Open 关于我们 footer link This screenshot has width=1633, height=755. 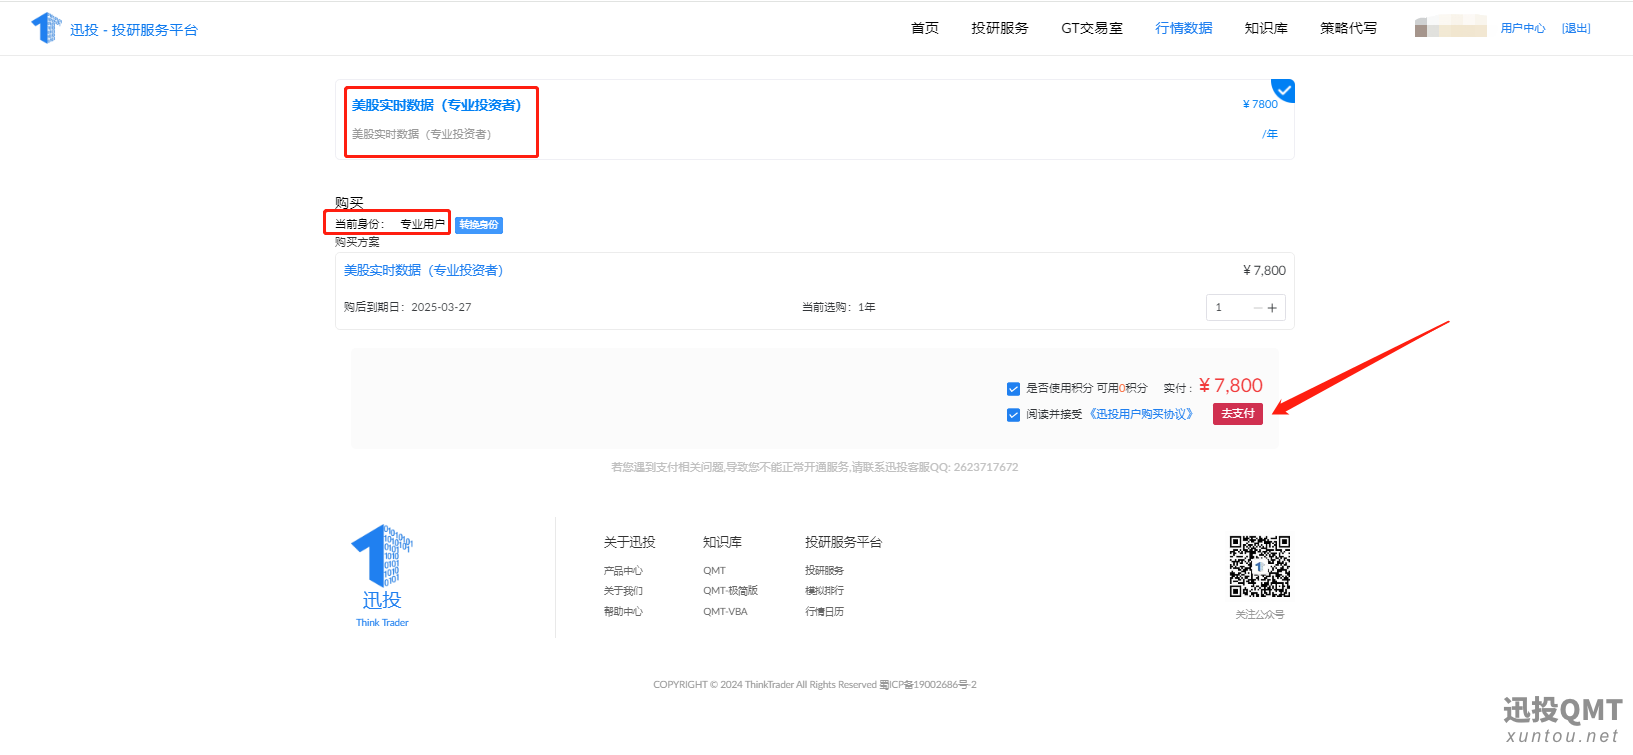[x=623, y=591]
